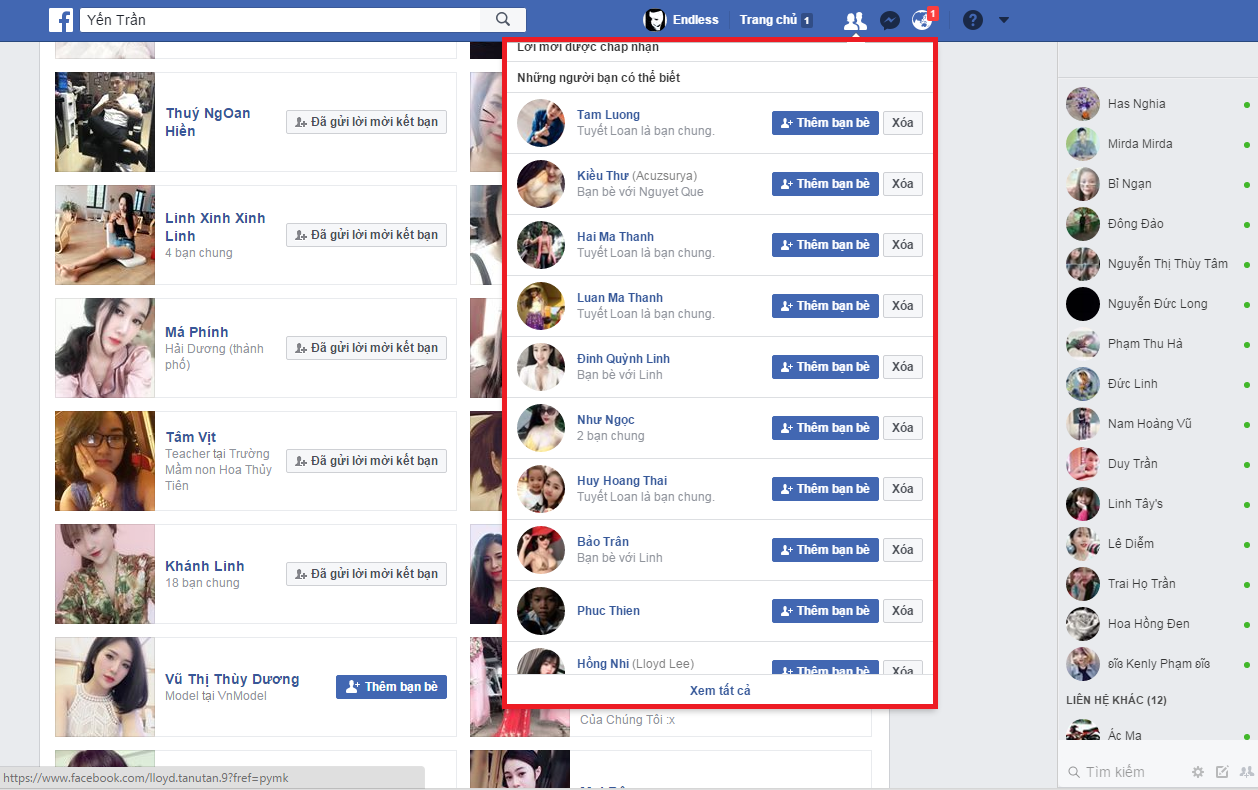Click the search magnifier button
The height and width of the screenshot is (790, 1258).
[503, 19]
